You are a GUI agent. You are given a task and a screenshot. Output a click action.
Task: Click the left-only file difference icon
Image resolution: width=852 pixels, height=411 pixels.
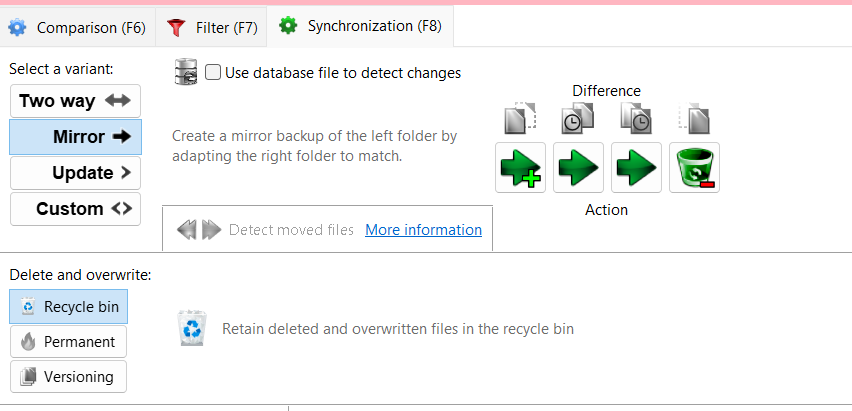tap(520, 118)
